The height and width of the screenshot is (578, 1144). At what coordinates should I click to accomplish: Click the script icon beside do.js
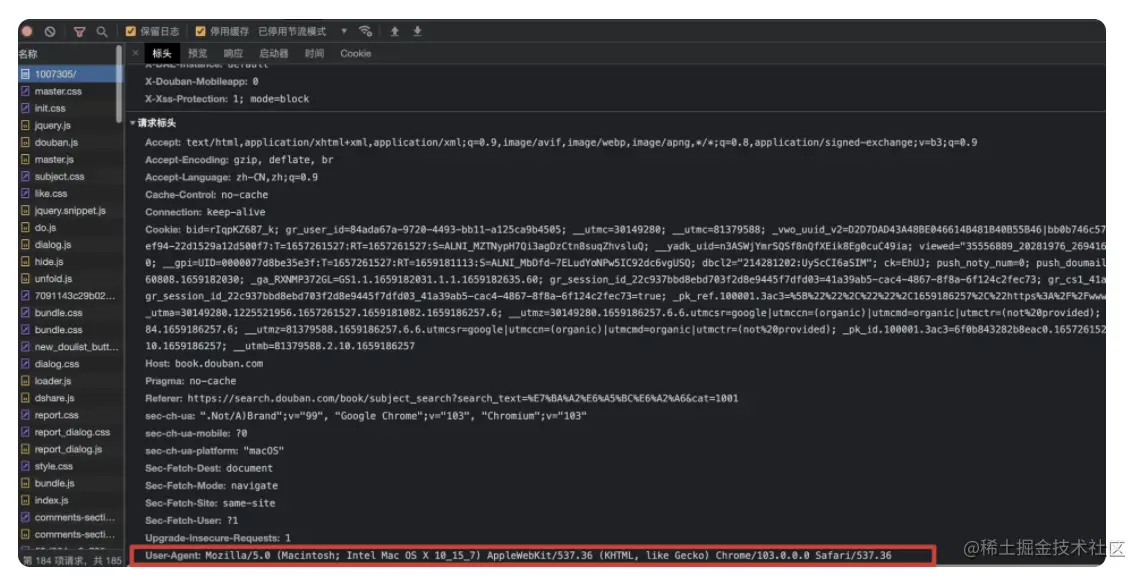pos(26,228)
